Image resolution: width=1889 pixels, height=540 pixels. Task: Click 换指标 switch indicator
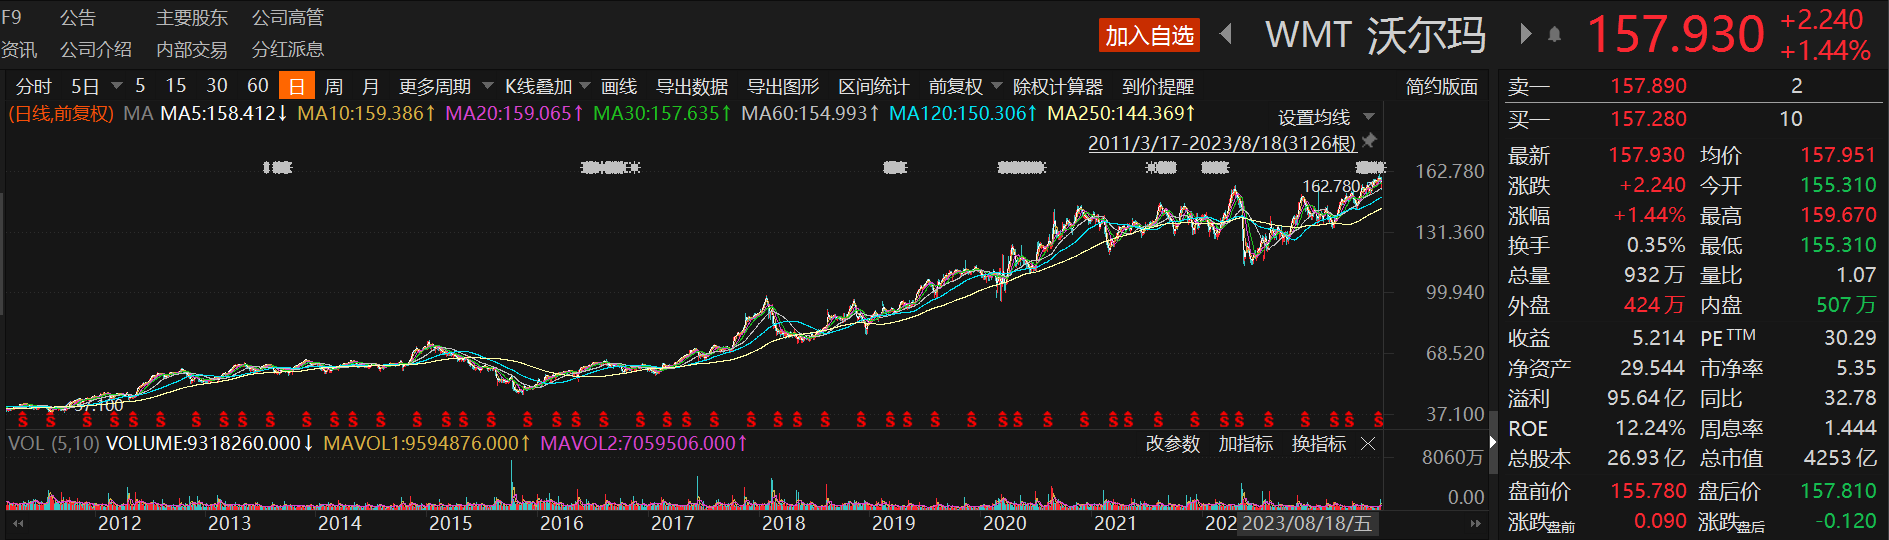tap(1318, 443)
